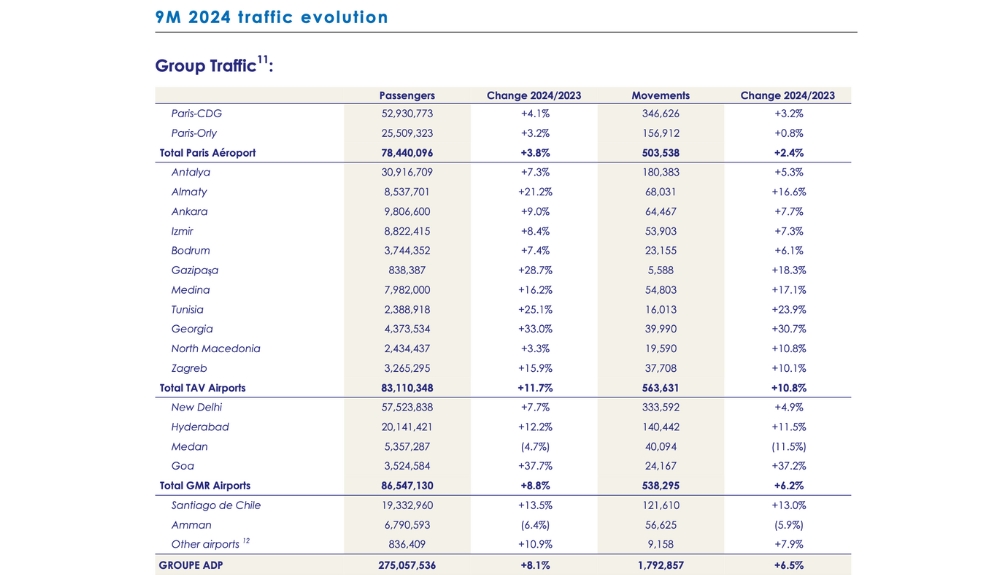Screen dimensions: 1000x575
Task: Select the 'Group Traffic' section title
Action: 205,67
